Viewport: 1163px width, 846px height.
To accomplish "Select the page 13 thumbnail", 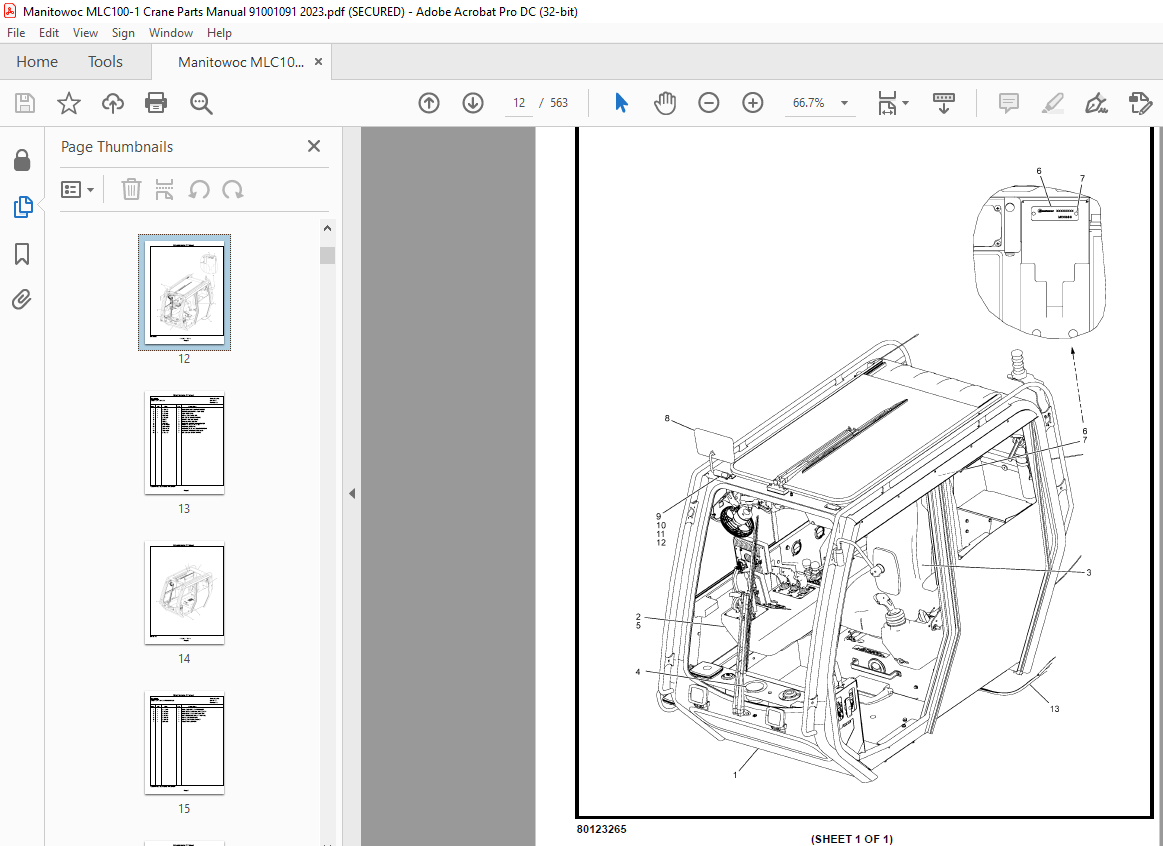I will pyautogui.click(x=184, y=443).
